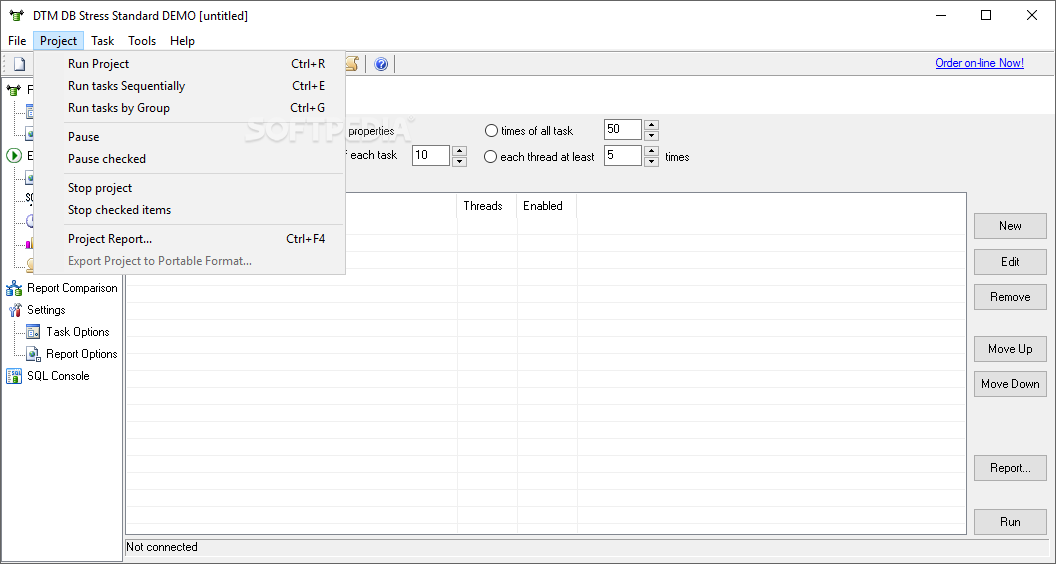
Task: Decrease the times of all task value 50
Action: tap(651, 135)
